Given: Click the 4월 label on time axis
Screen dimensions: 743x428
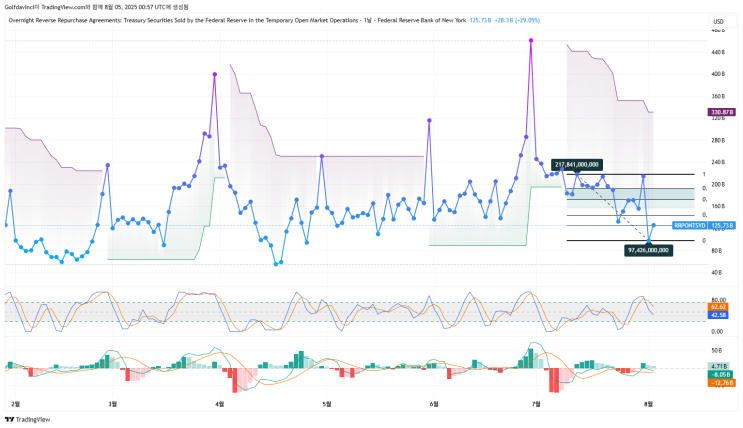Looking at the screenshot, I should (x=219, y=404).
